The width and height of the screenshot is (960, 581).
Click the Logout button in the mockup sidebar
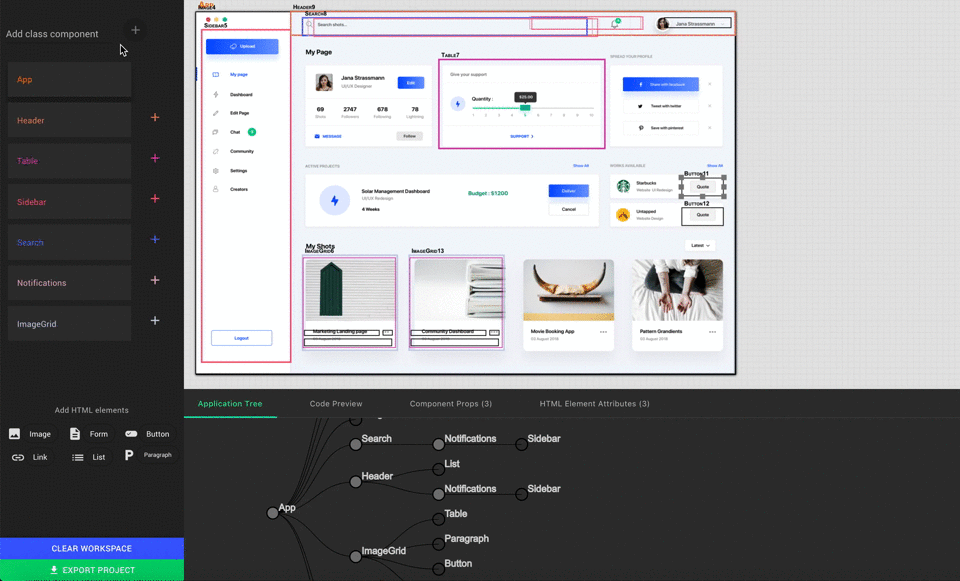tap(241, 338)
